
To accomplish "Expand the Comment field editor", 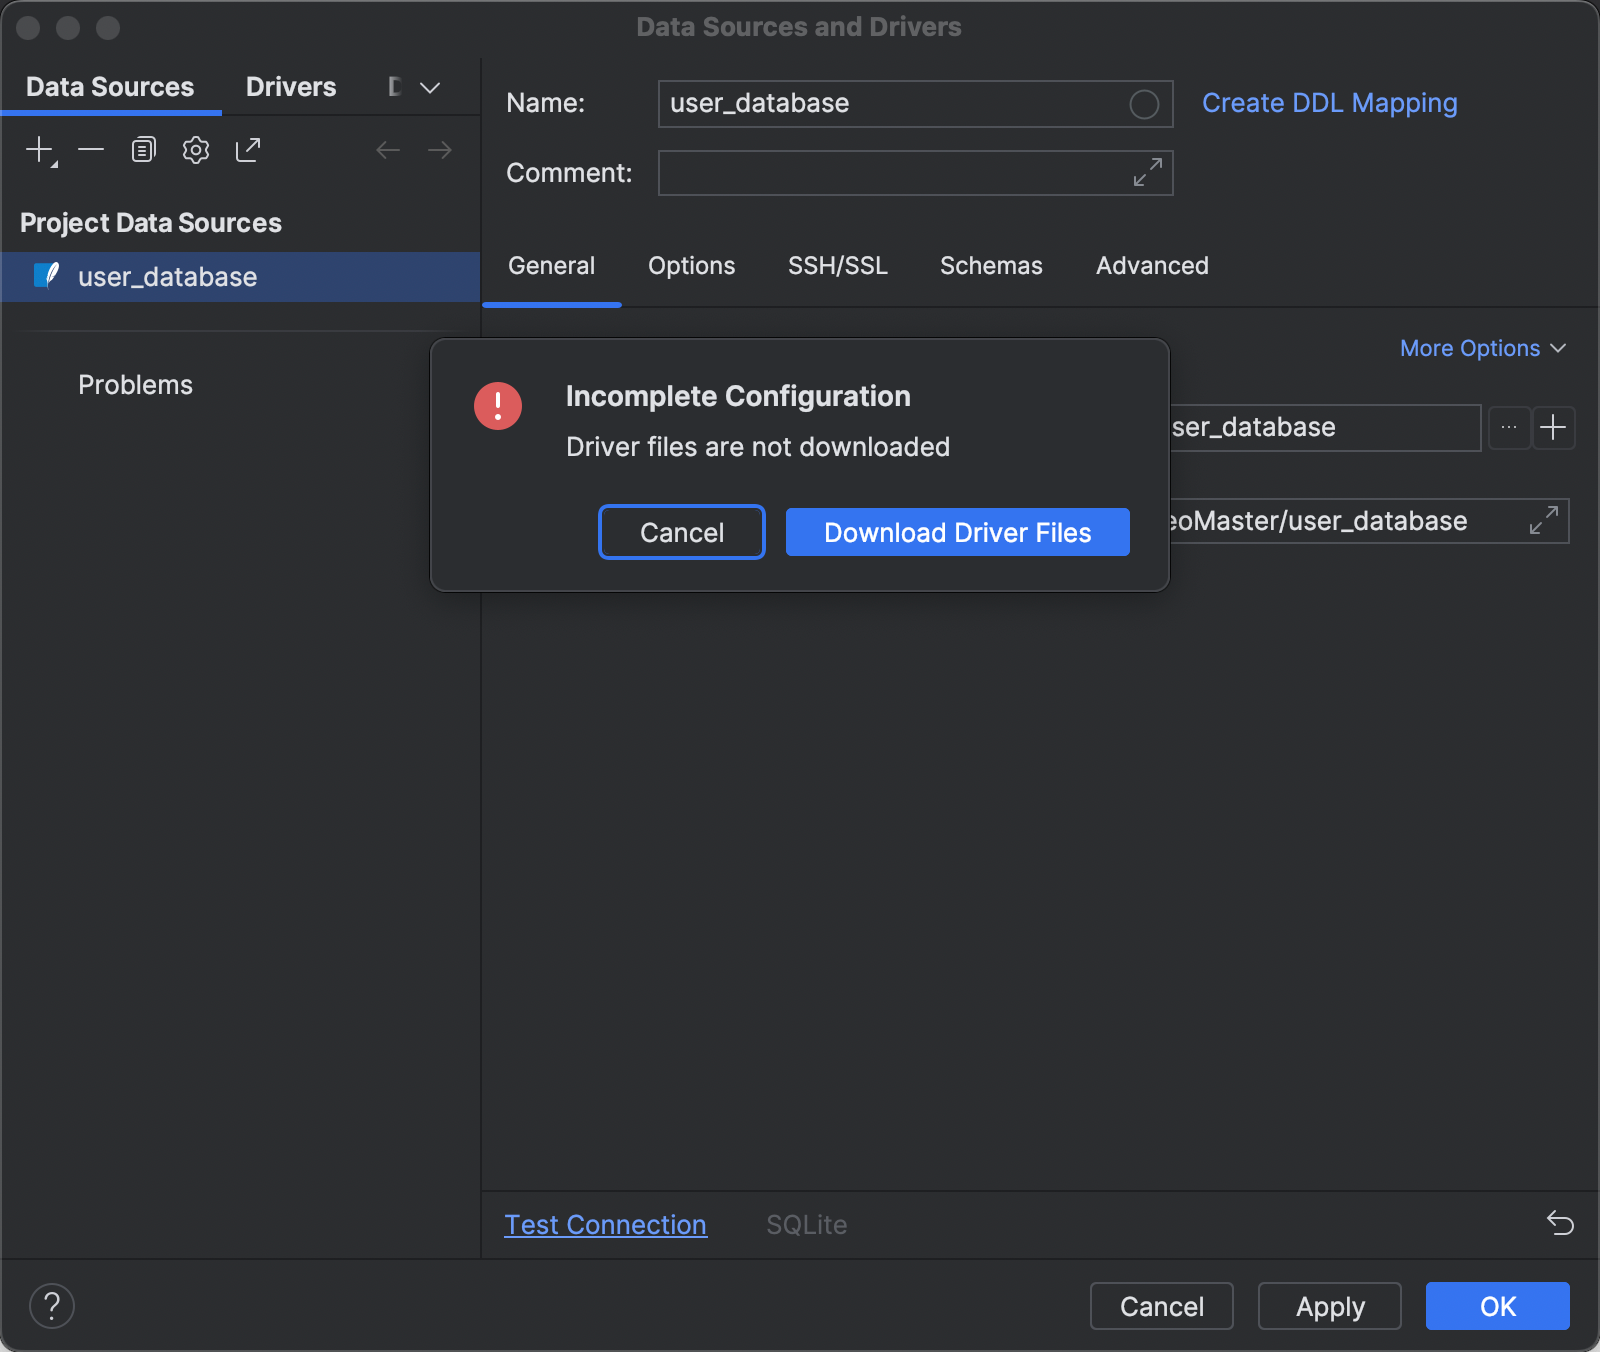I will pos(1146,172).
